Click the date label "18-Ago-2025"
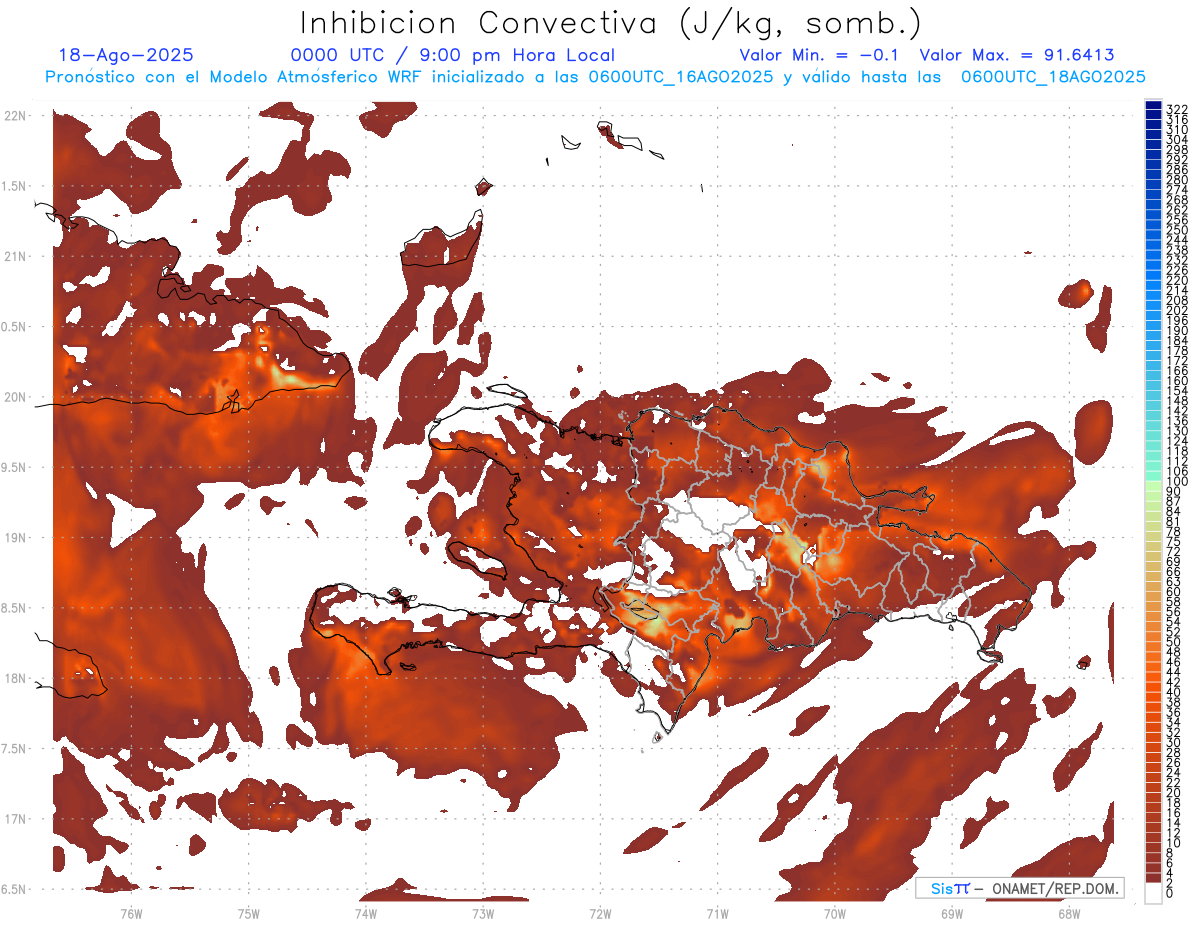 126,56
